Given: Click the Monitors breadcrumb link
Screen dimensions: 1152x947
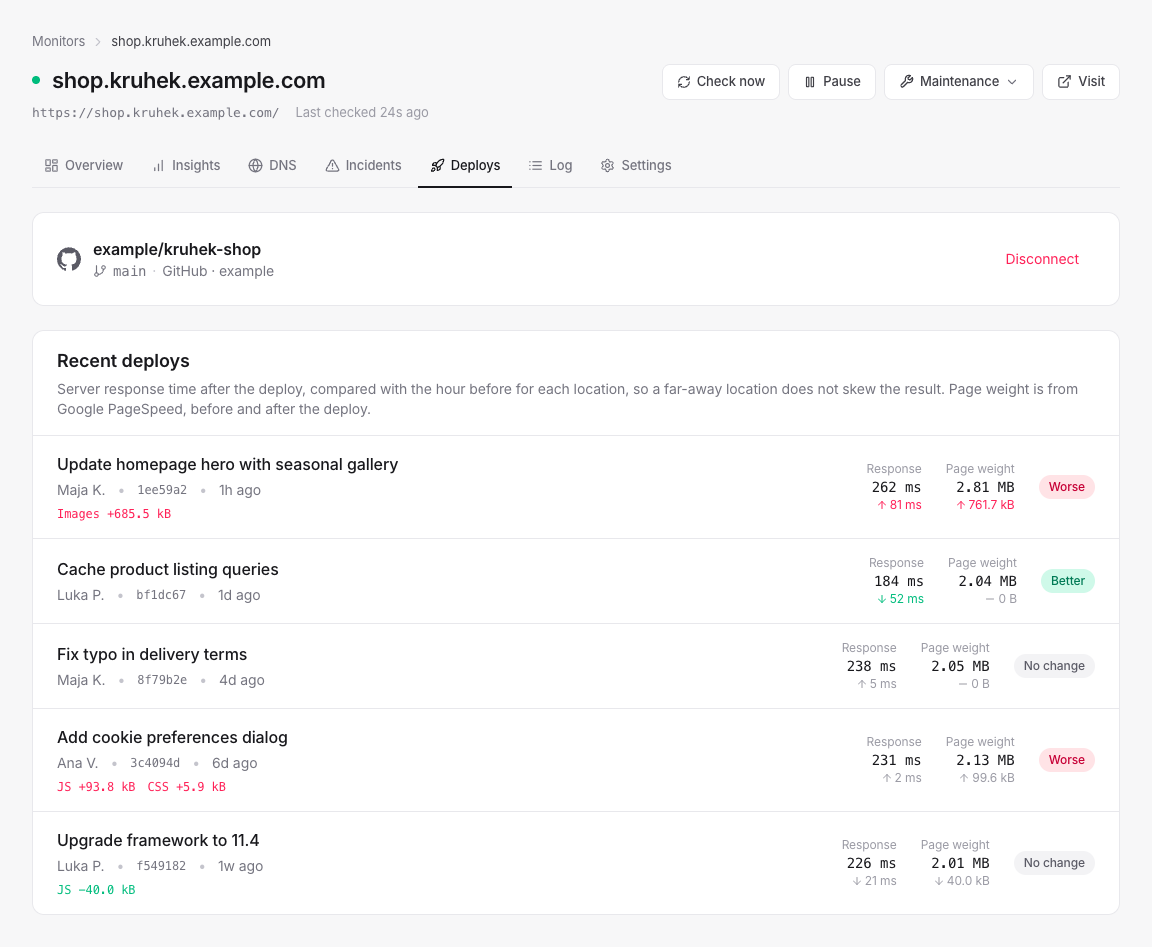Looking at the screenshot, I should tap(59, 41).
